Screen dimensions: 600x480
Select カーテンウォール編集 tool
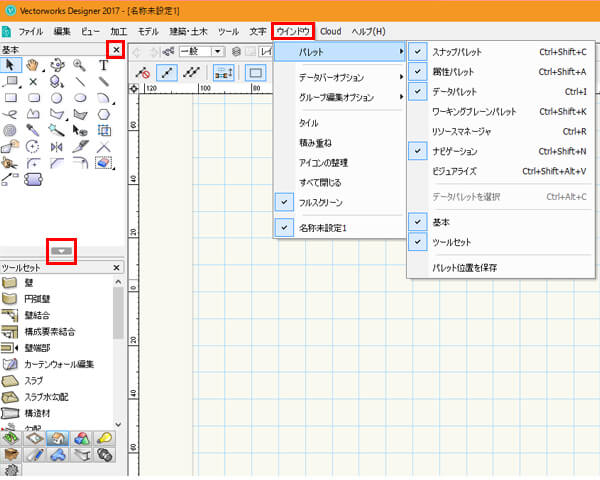57,364
